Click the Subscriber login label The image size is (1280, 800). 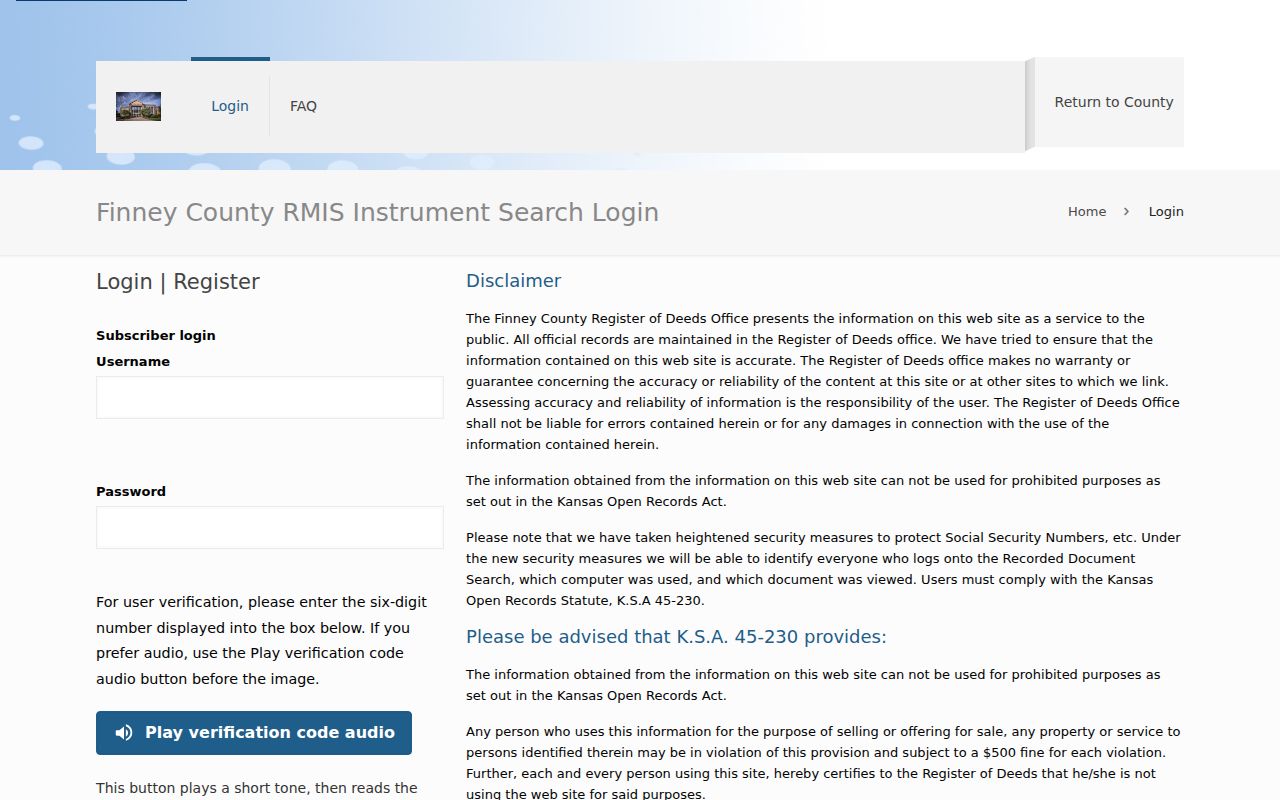pyautogui.click(x=156, y=335)
